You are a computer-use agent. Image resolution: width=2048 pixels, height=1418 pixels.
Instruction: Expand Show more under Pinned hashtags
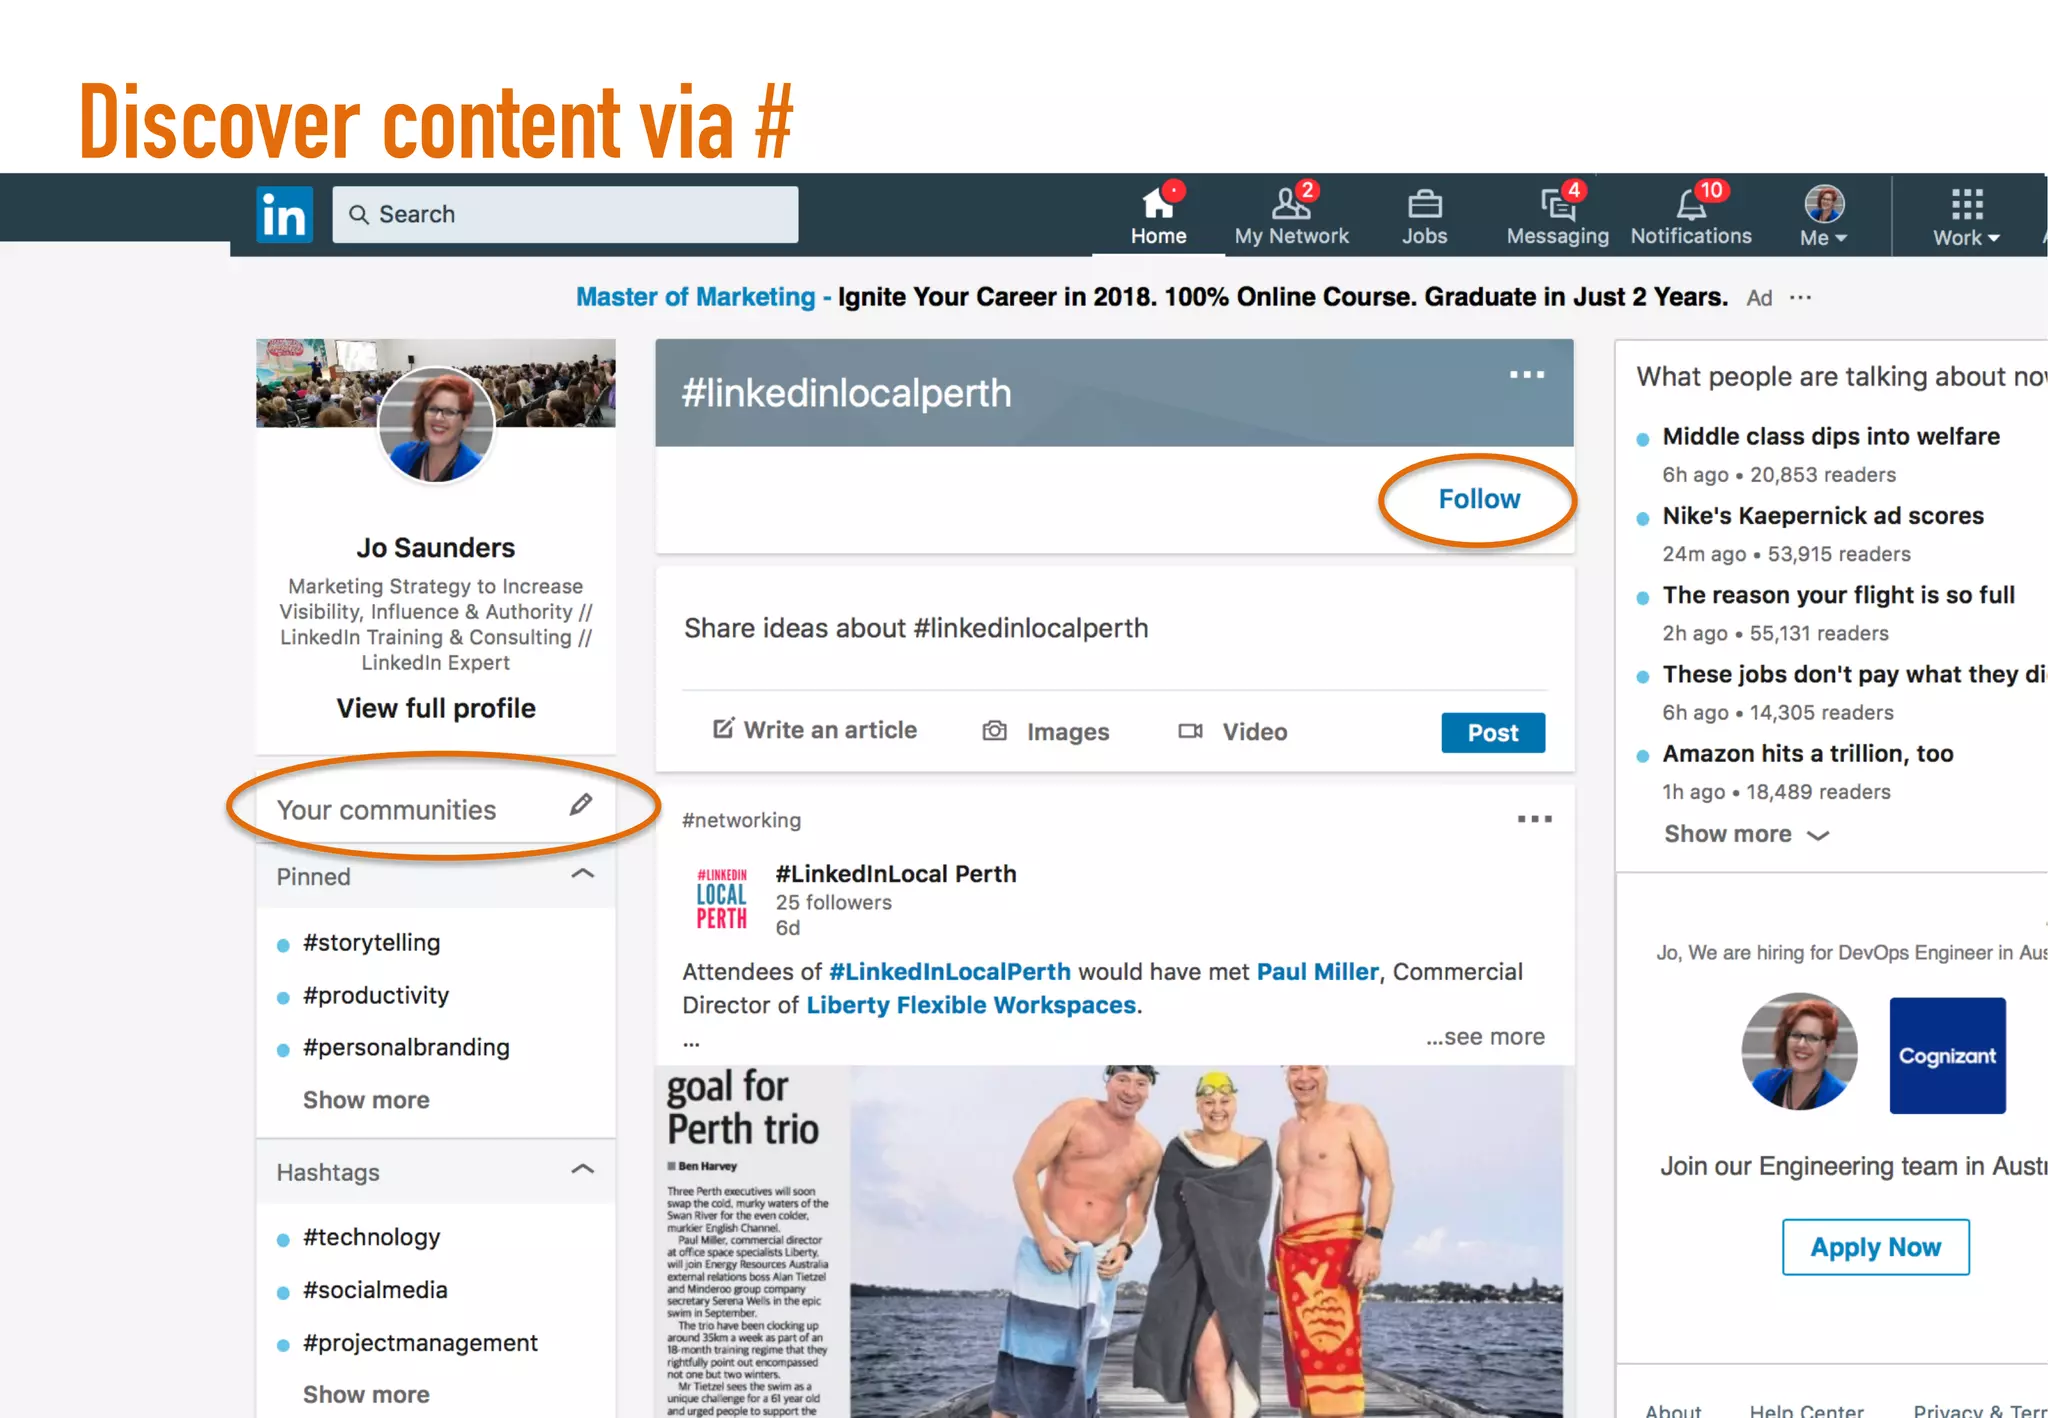(366, 1100)
